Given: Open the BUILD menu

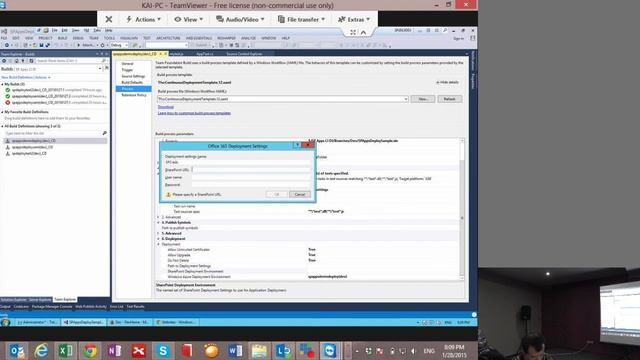Looking at the screenshot, I should (62, 38).
